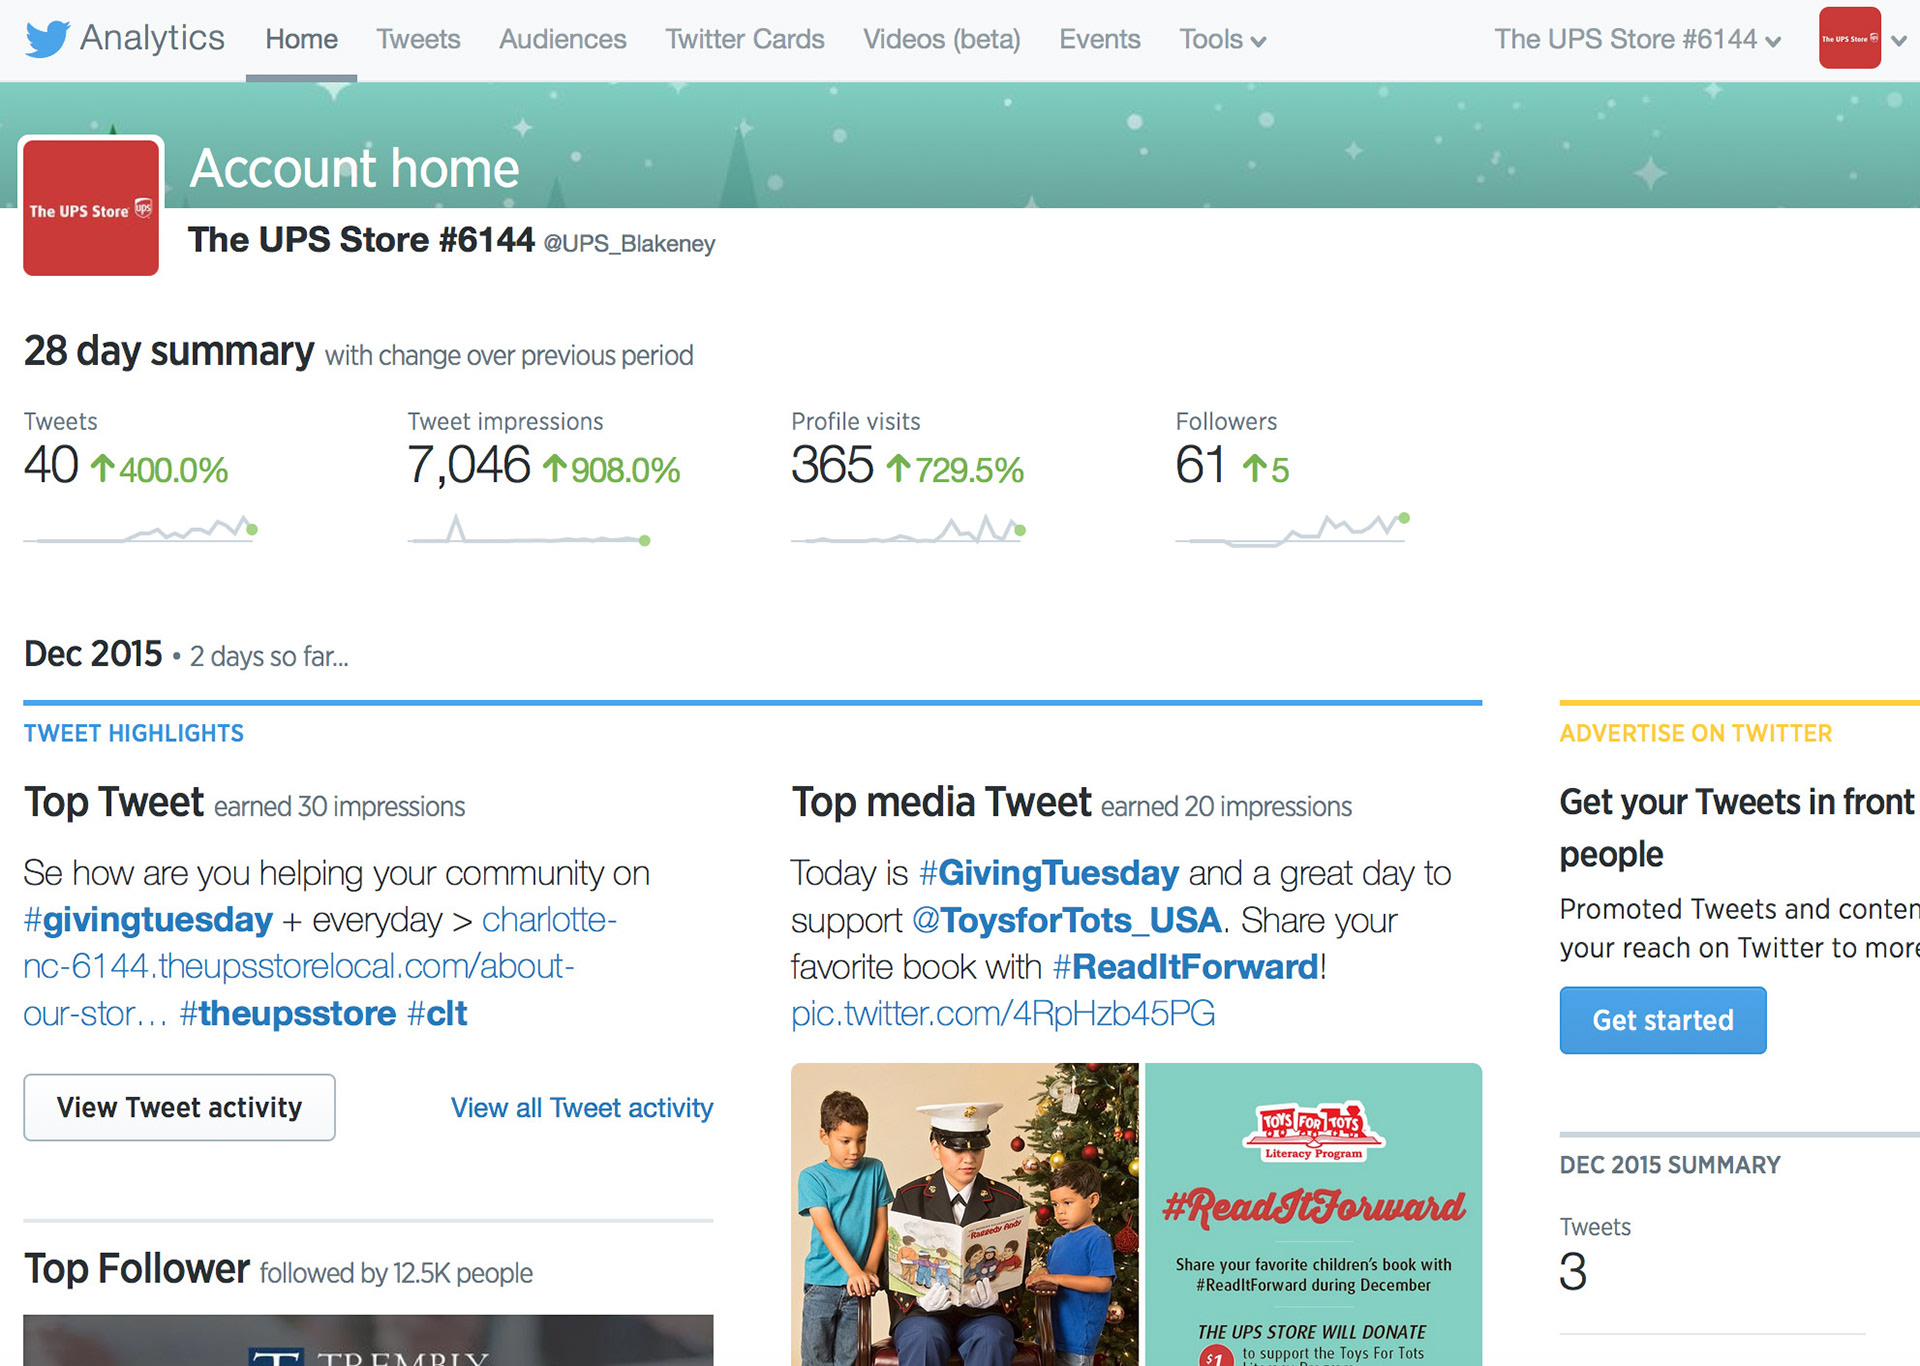Screen dimensions: 1920x1366
Task: Open the #theupsstore hashtag link
Action: tap(288, 1013)
